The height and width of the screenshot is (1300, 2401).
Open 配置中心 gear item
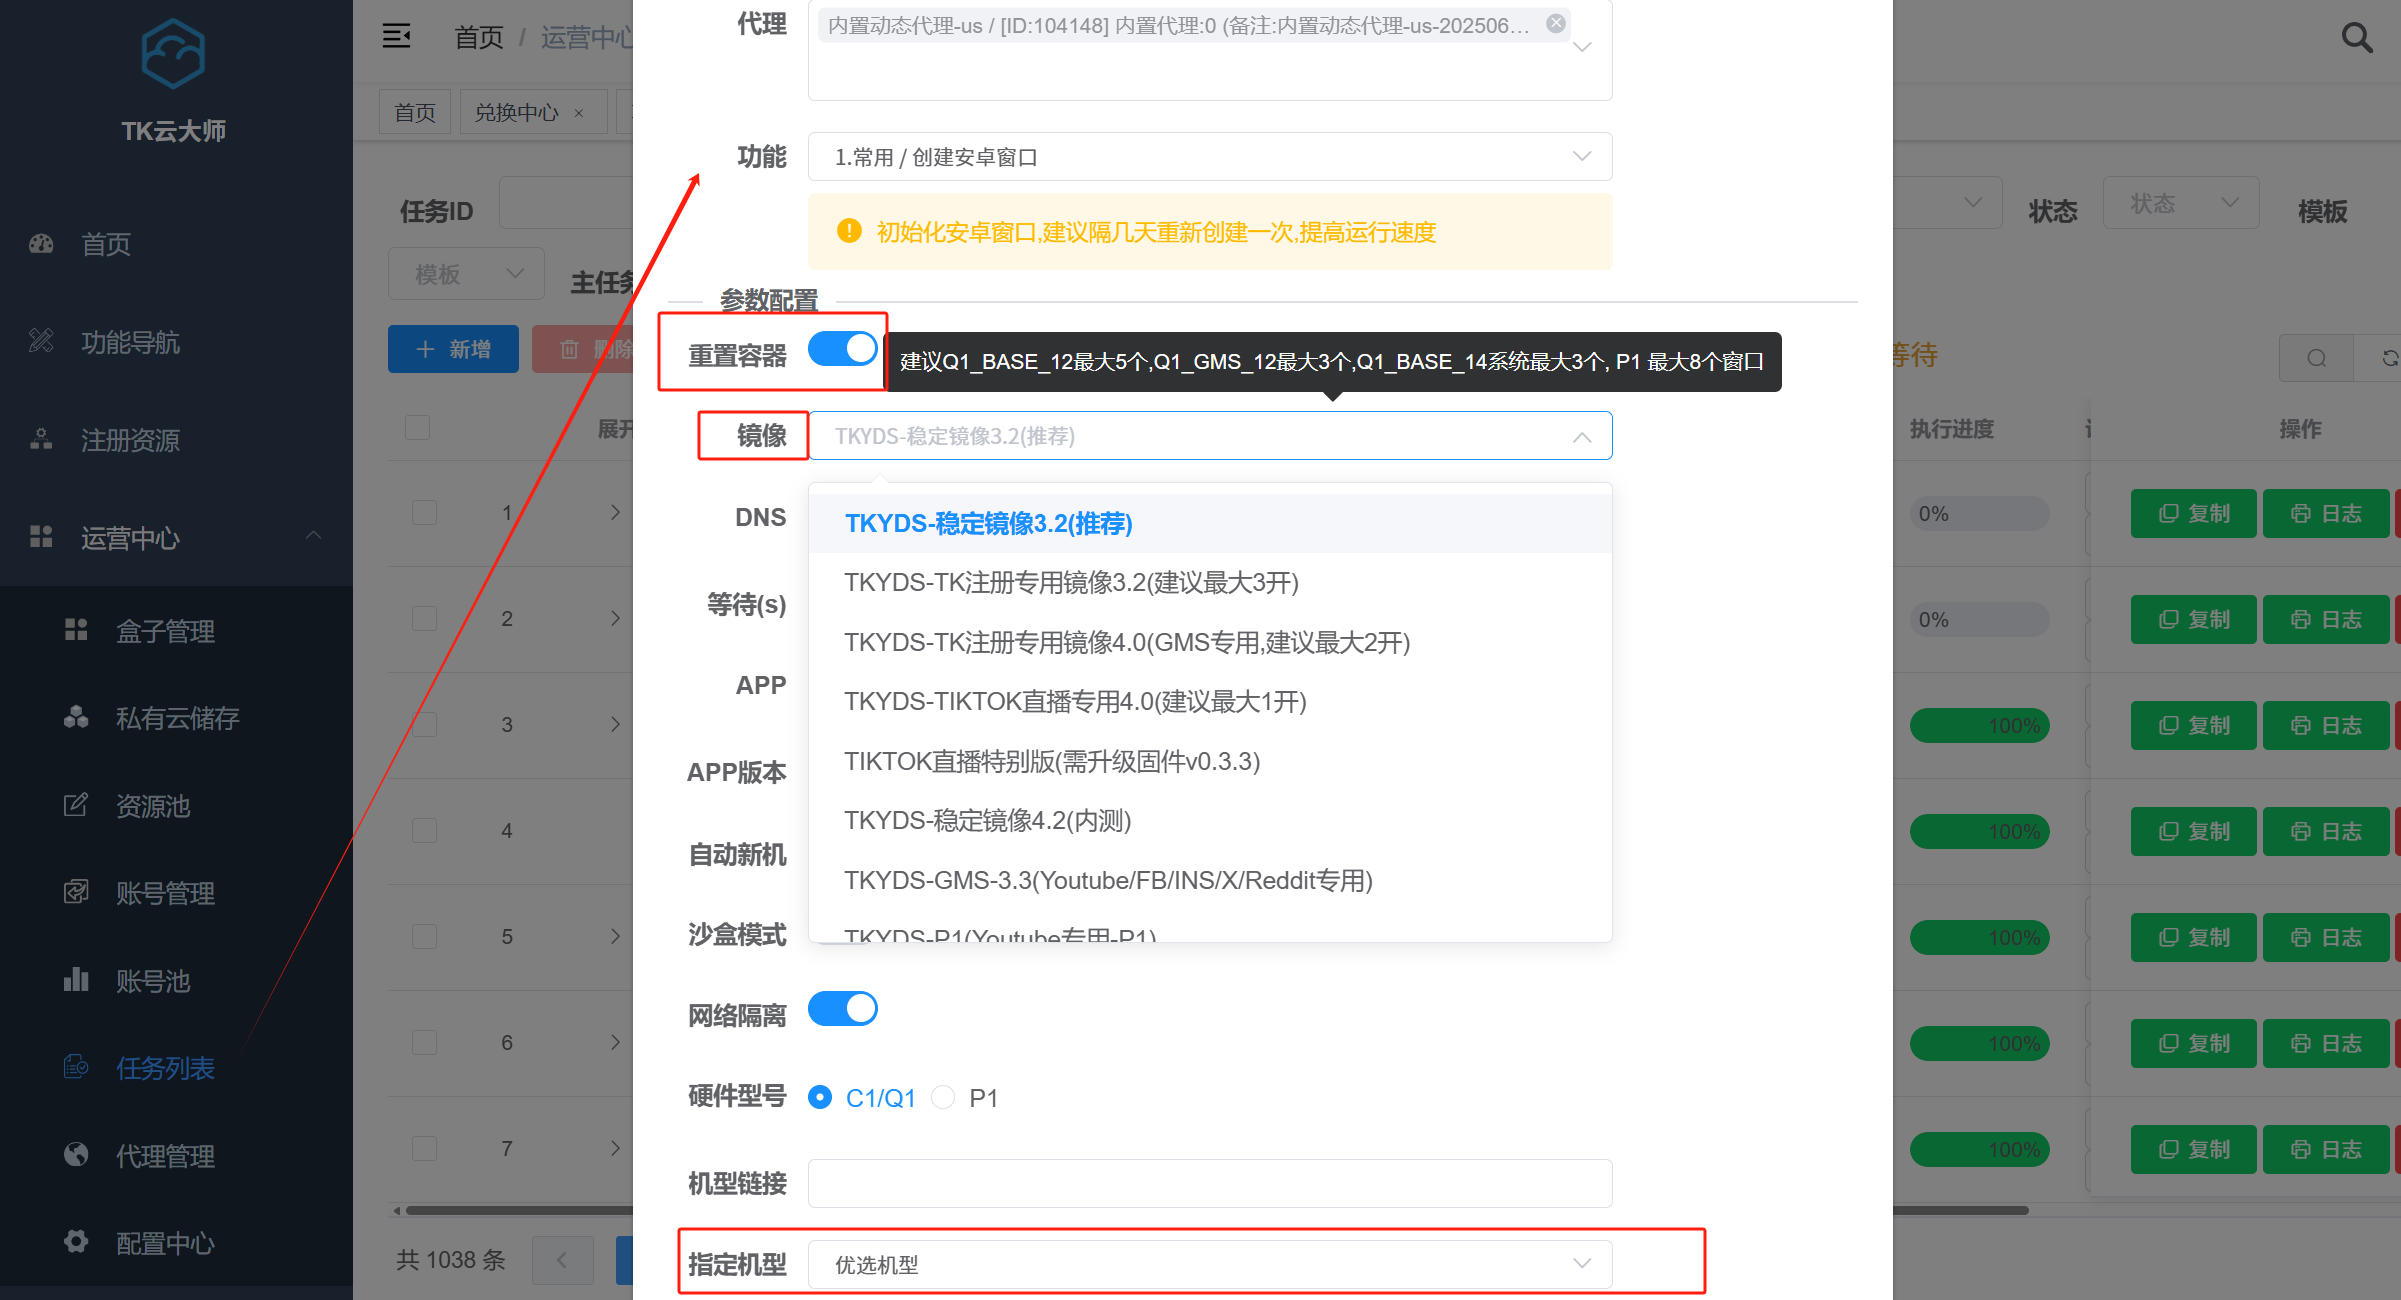tap(165, 1243)
